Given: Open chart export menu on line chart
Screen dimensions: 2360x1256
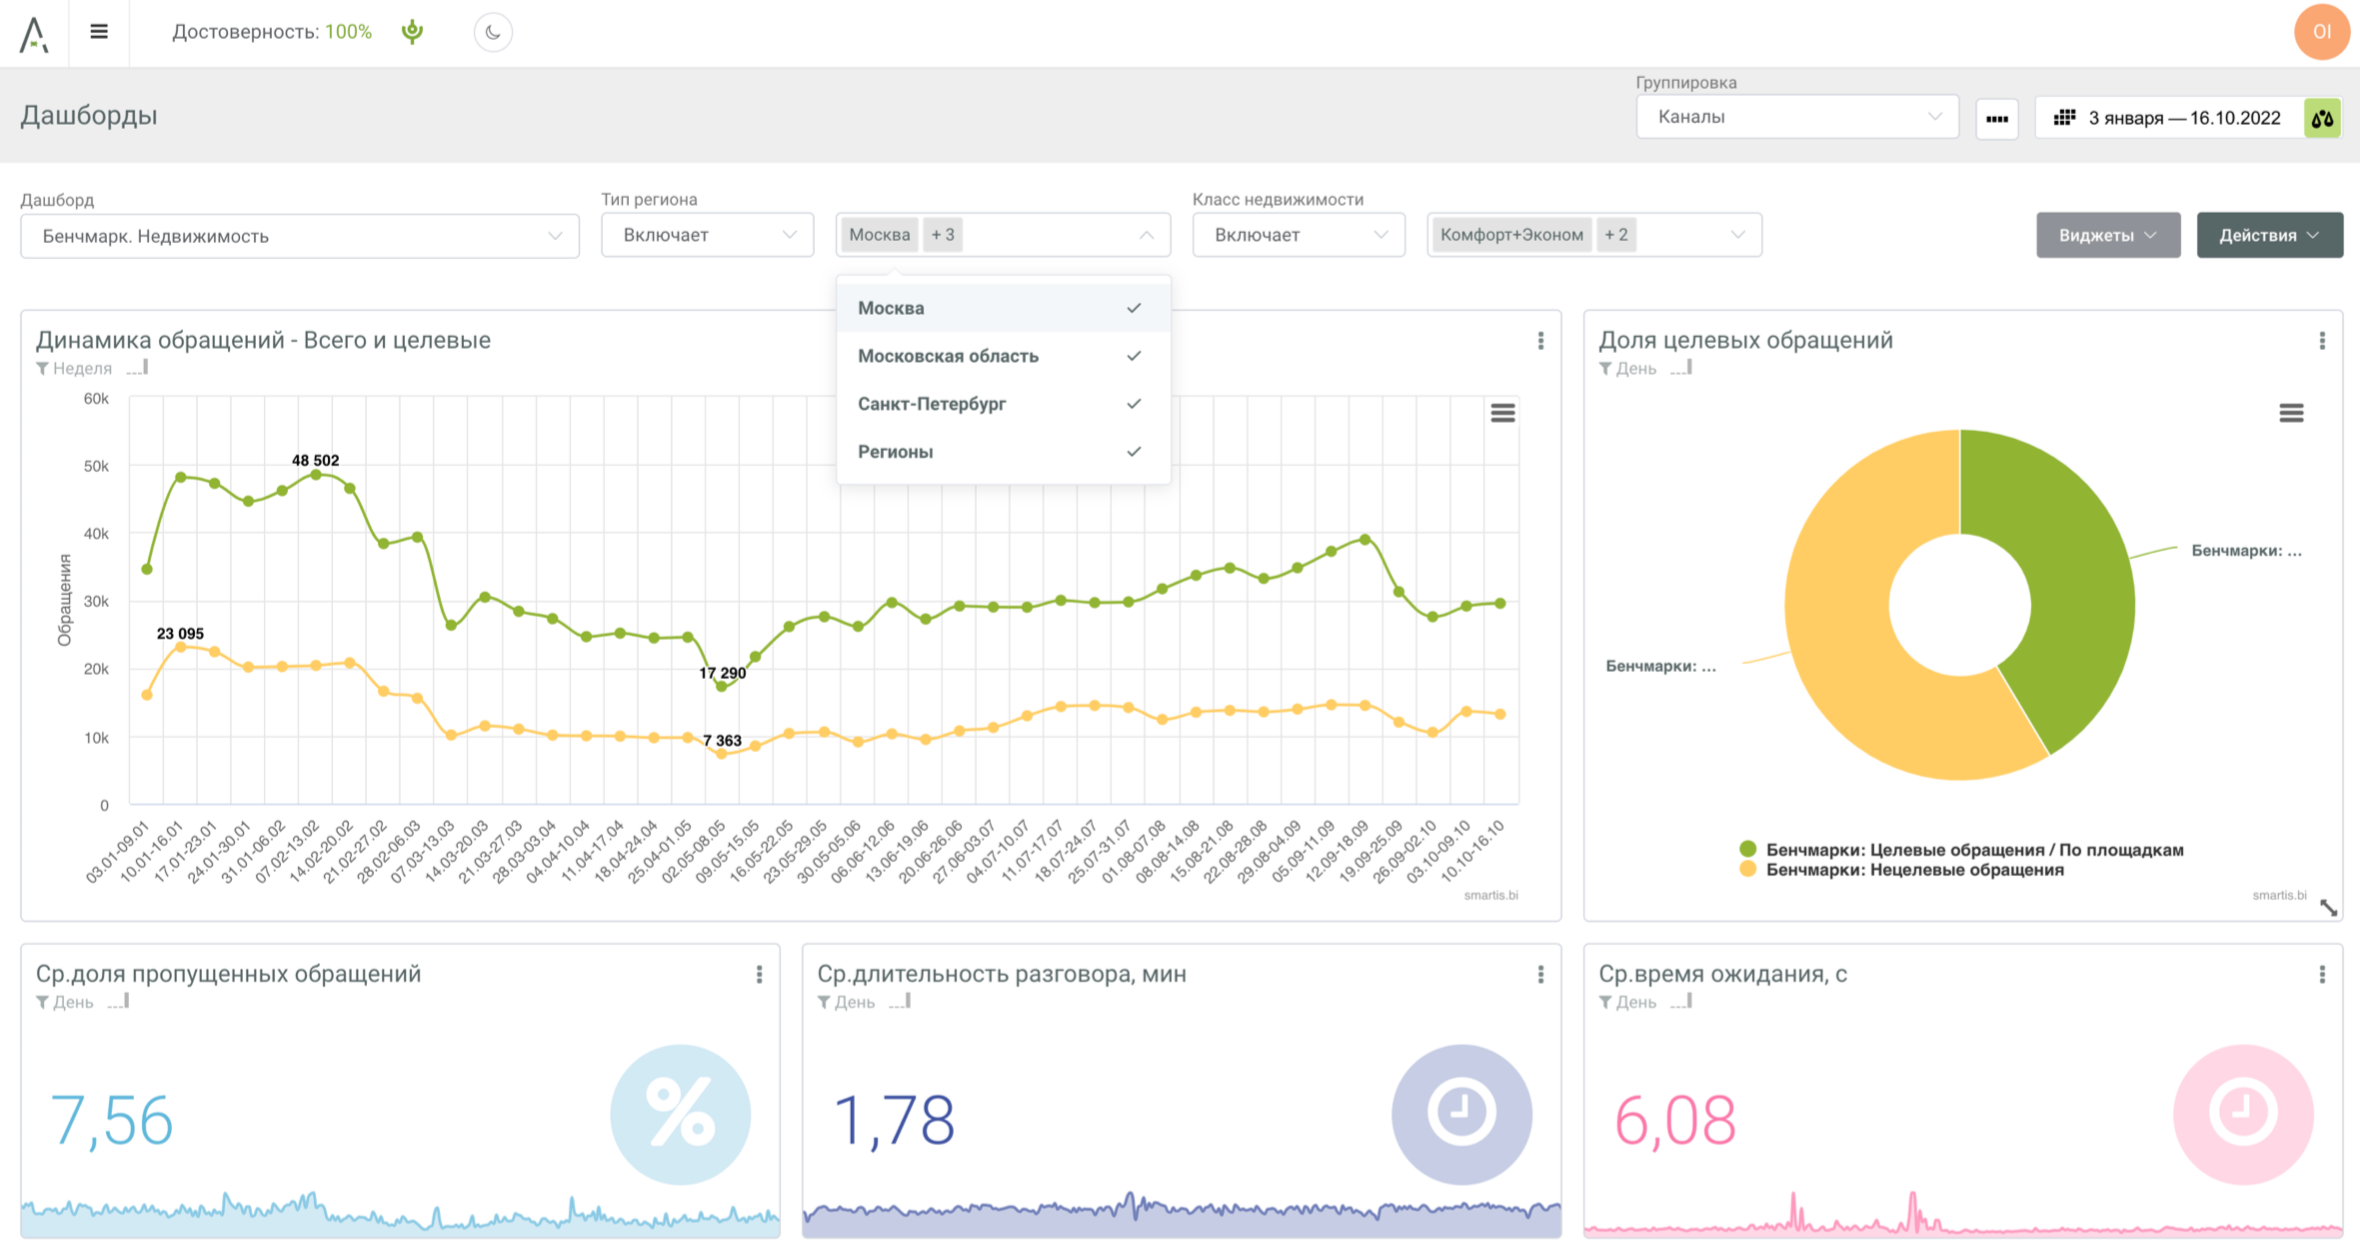Looking at the screenshot, I should (1502, 413).
